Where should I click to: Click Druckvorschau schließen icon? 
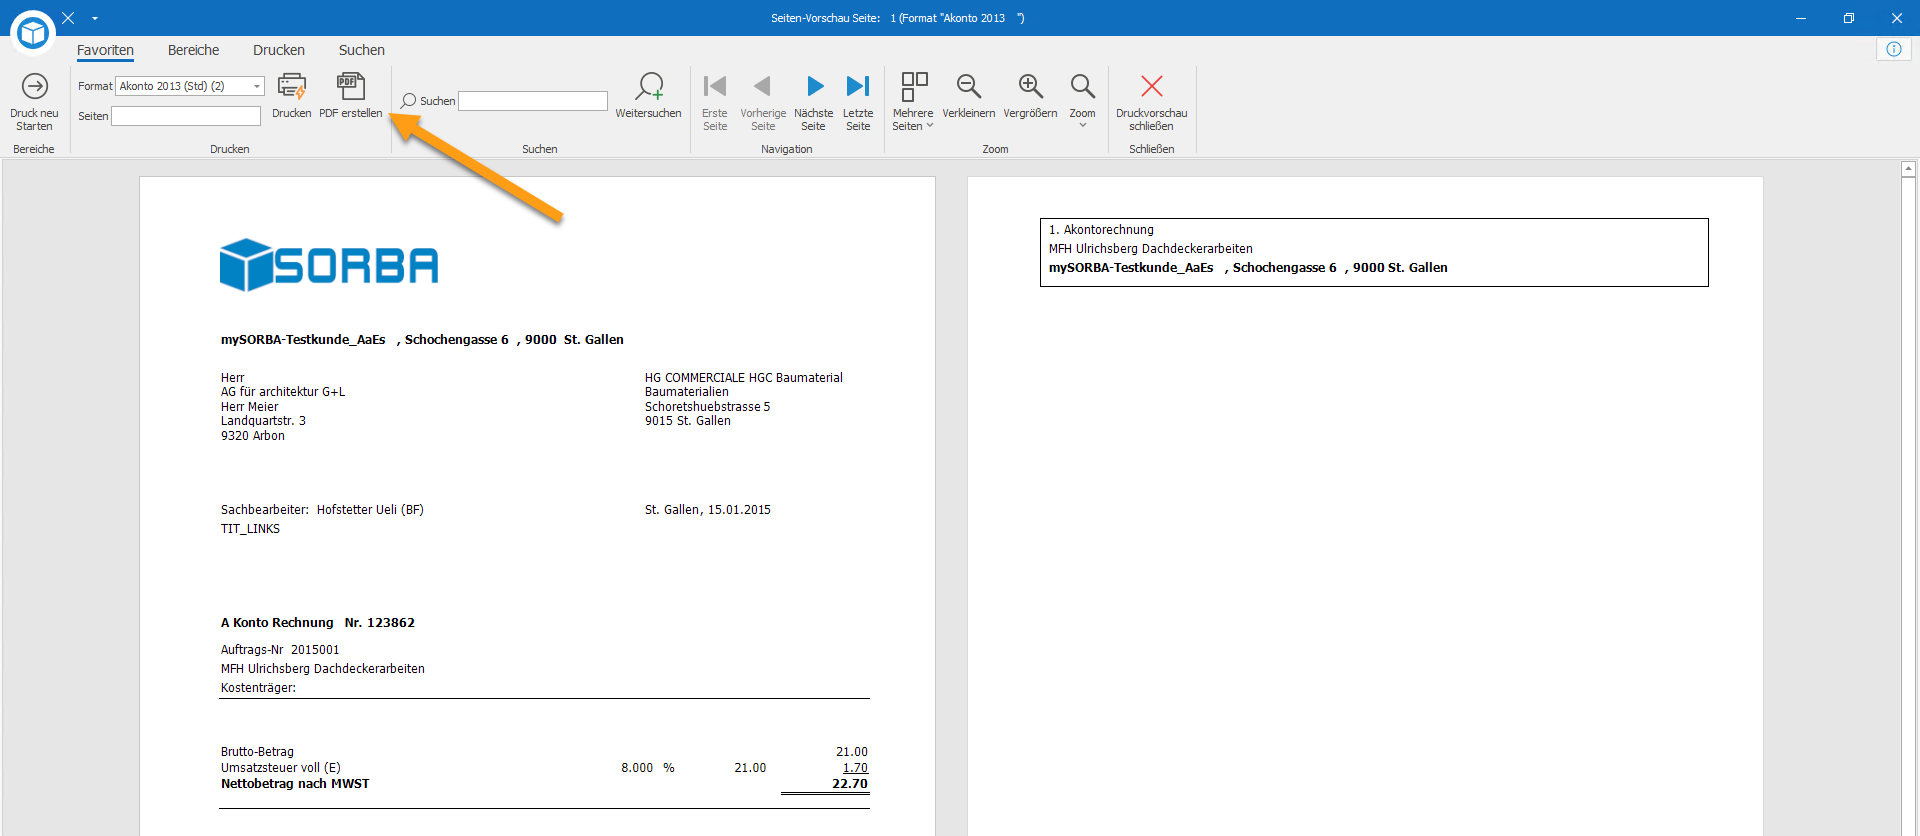(1152, 87)
